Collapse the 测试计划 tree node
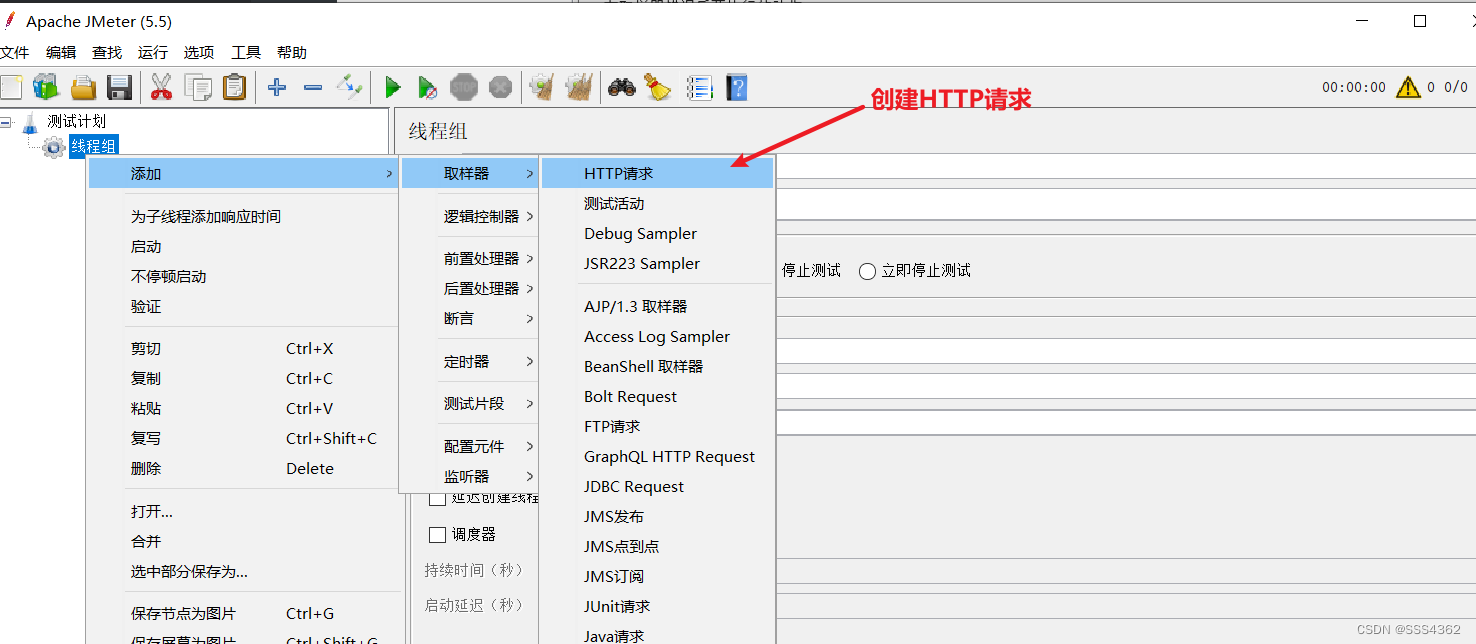The width and height of the screenshot is (1476, 644). click(x=6, y=122)
